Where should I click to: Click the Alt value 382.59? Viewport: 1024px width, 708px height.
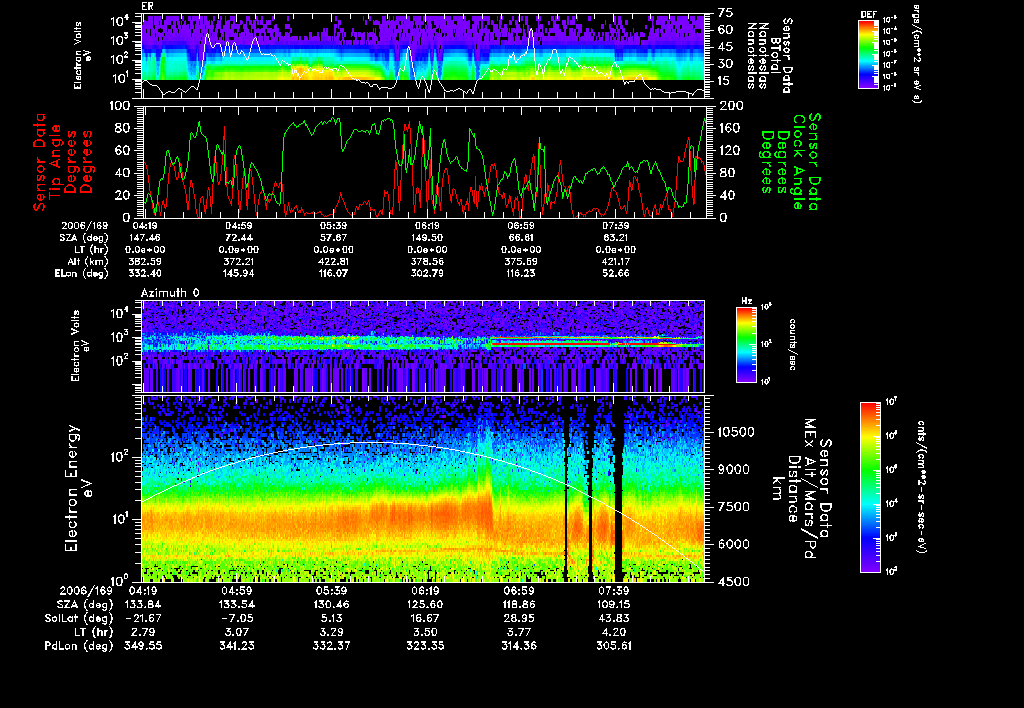point(145,259)
